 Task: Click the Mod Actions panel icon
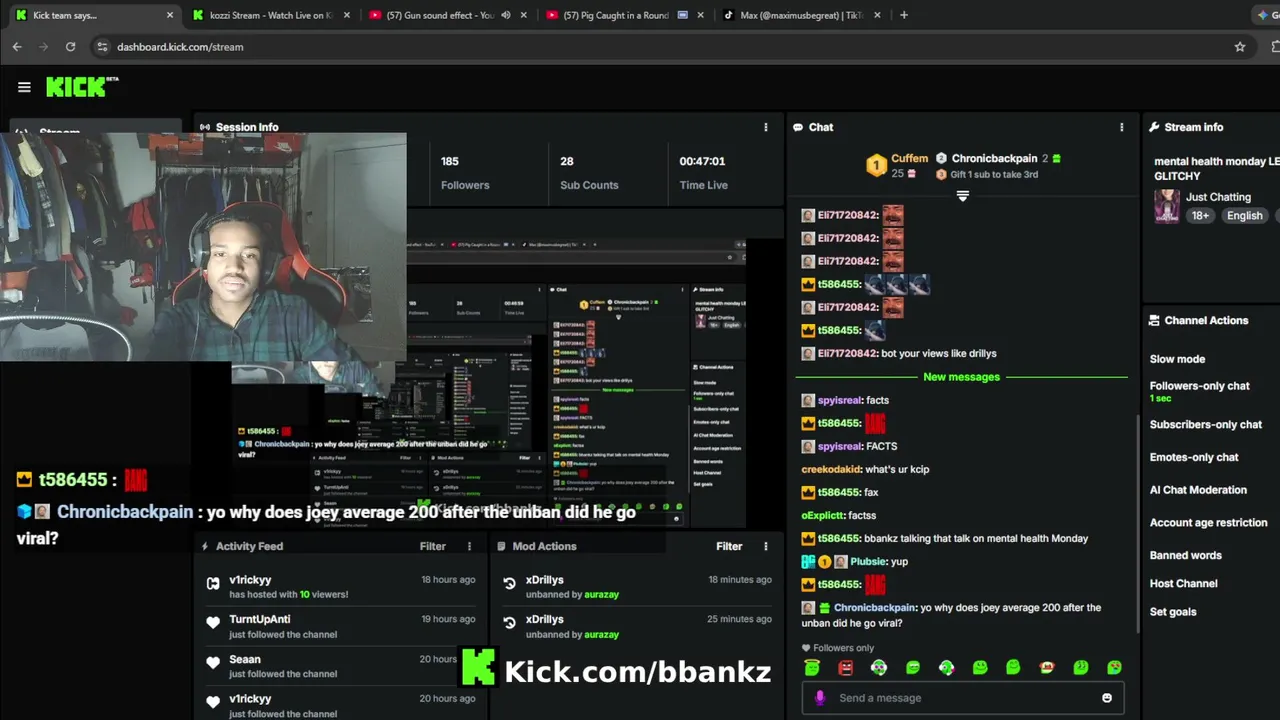point(502,546)
